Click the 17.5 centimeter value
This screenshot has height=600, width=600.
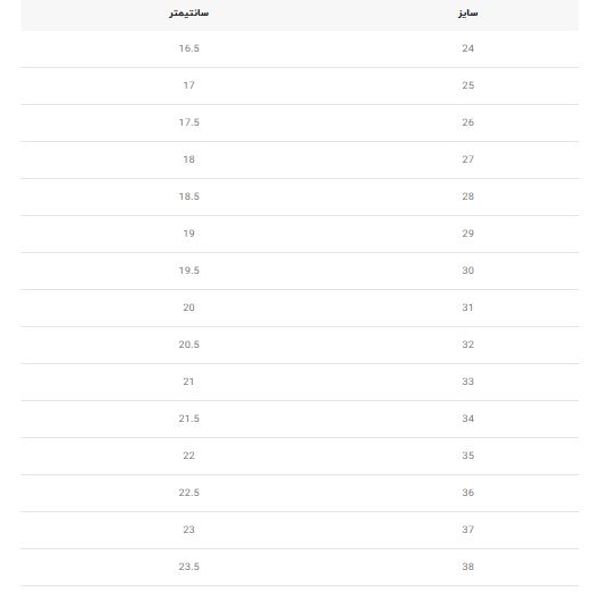tap(189, 123)
